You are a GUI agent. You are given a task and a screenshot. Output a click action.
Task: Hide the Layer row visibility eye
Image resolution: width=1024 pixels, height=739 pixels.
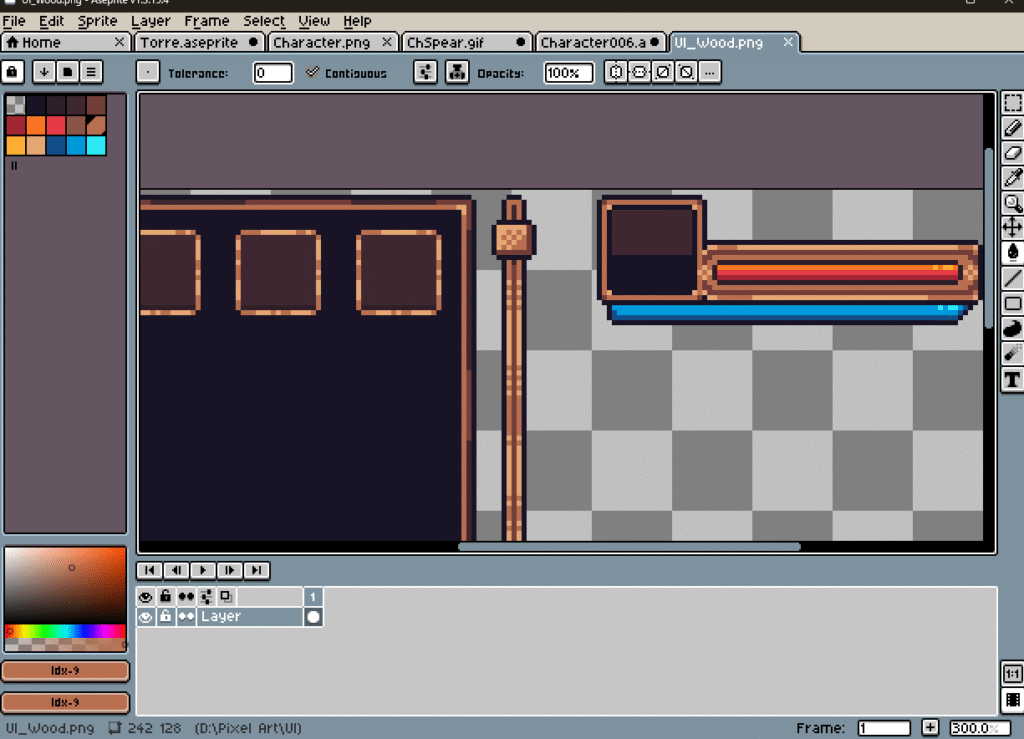pos(146,617)
